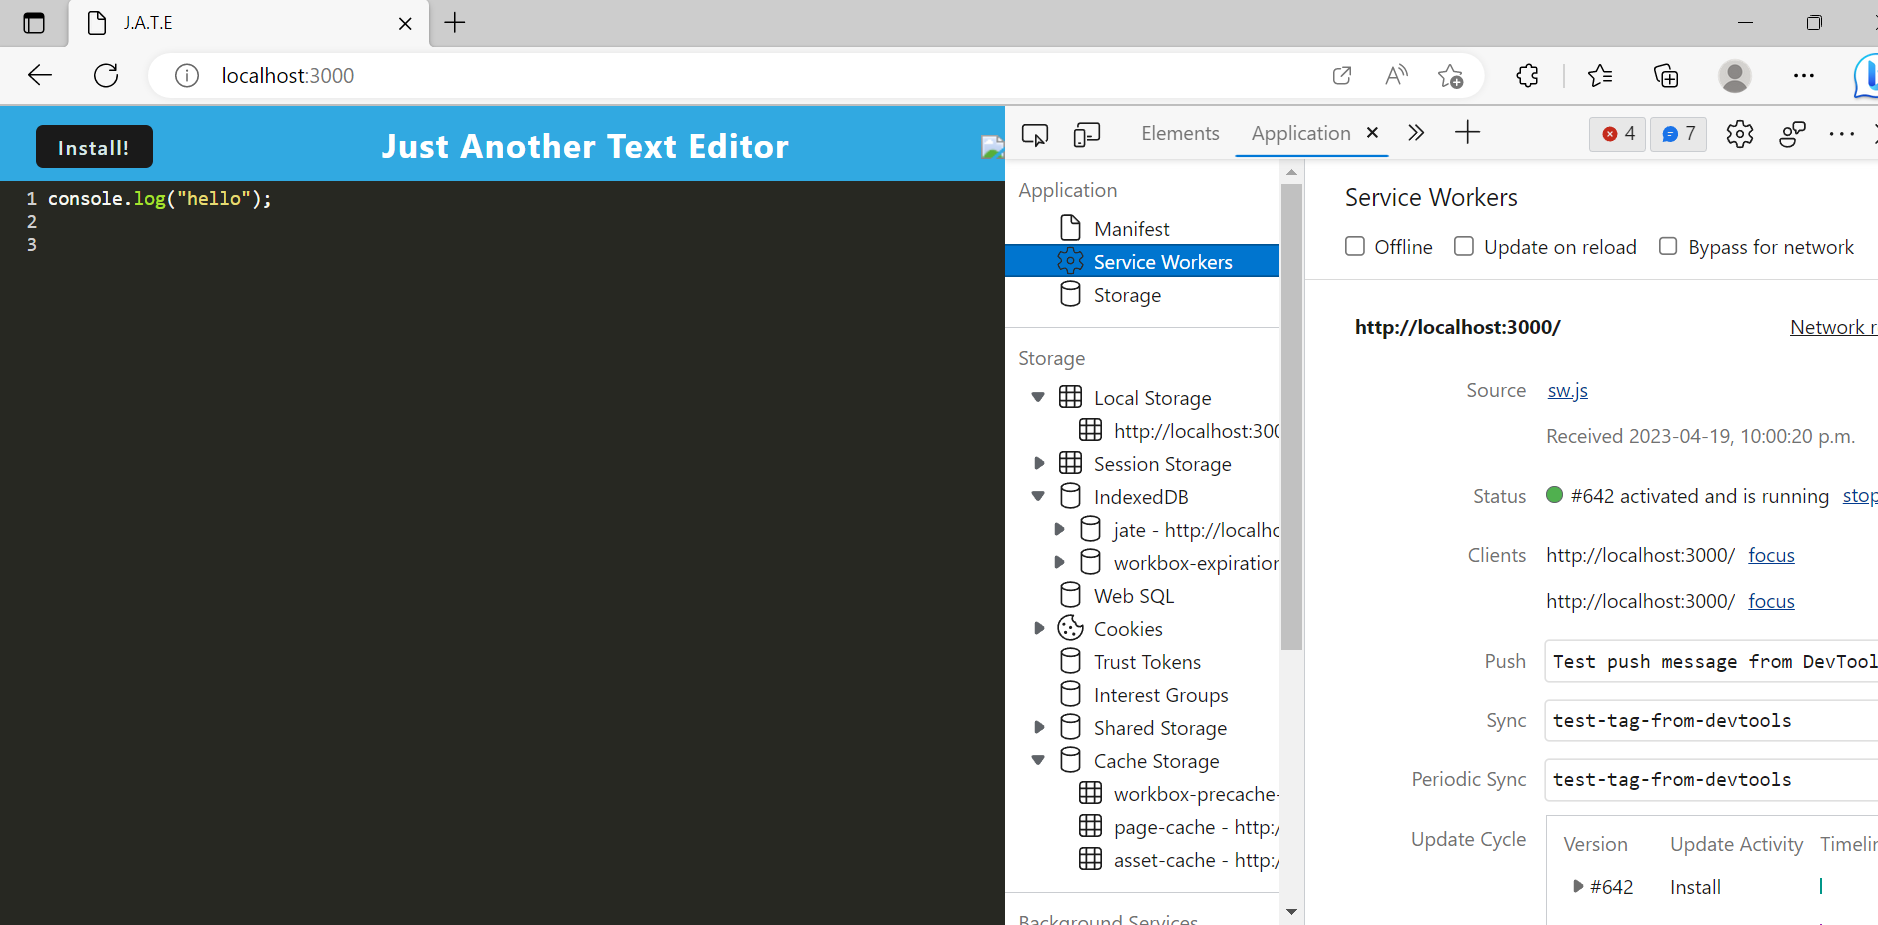Expand the Session Storage tree node
Image resolution: width=1878 pixels, height=925 pixels.
pyautogui.click(x=1039, y=463)
